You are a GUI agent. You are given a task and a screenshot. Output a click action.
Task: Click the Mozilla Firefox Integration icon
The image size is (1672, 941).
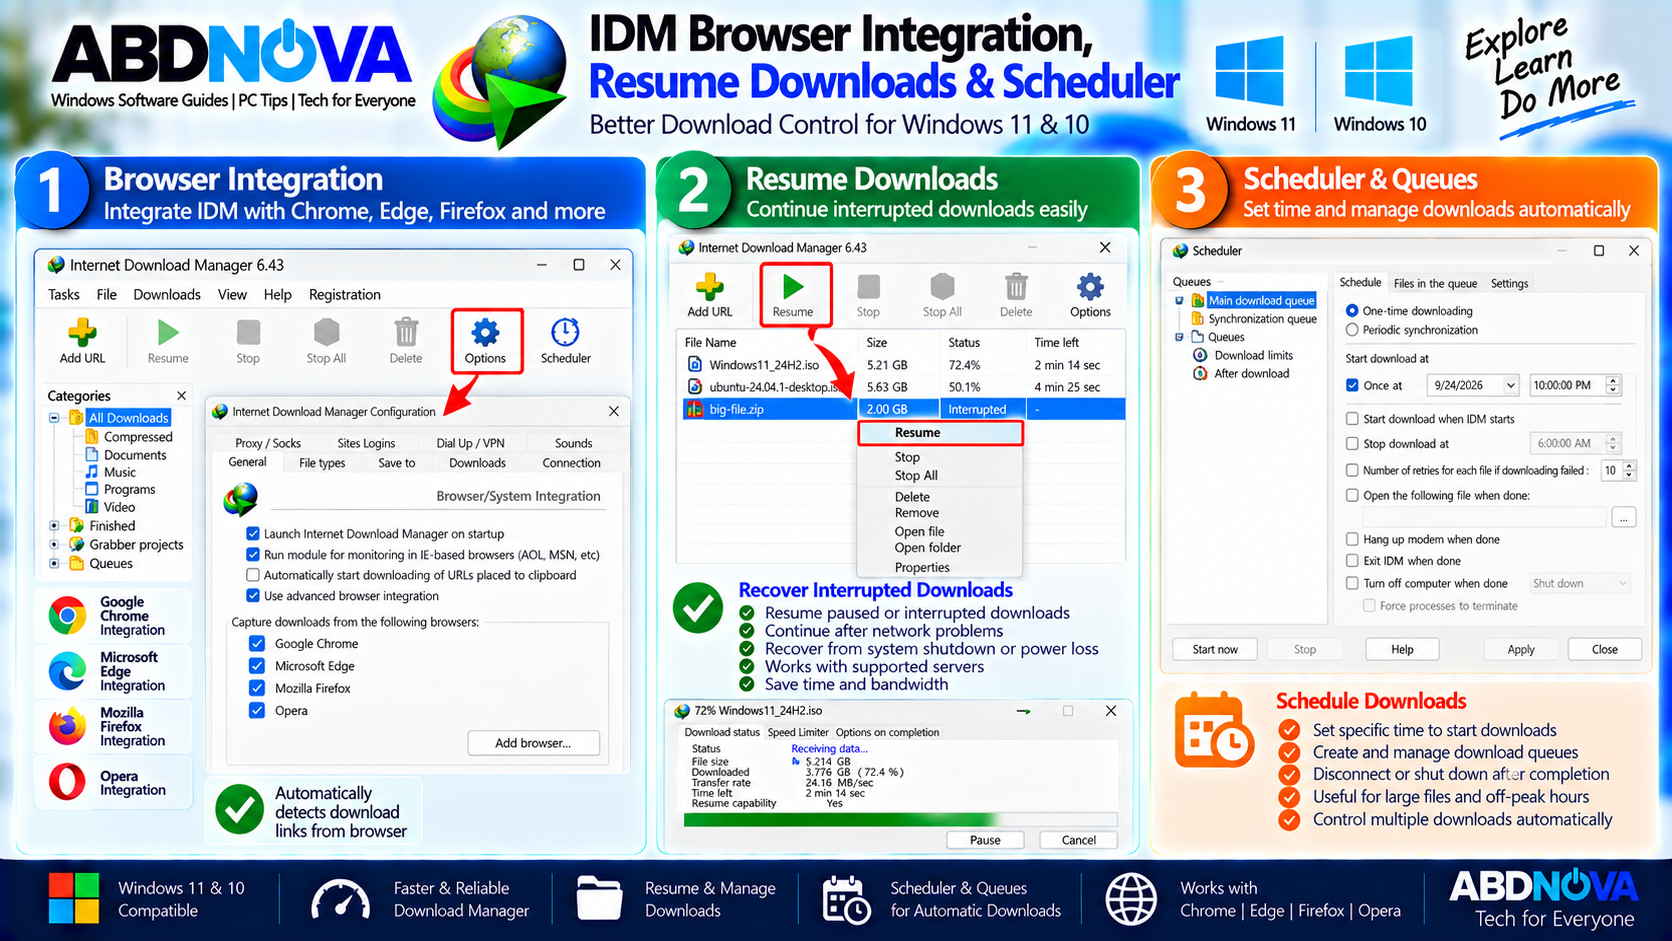[67, 727]
